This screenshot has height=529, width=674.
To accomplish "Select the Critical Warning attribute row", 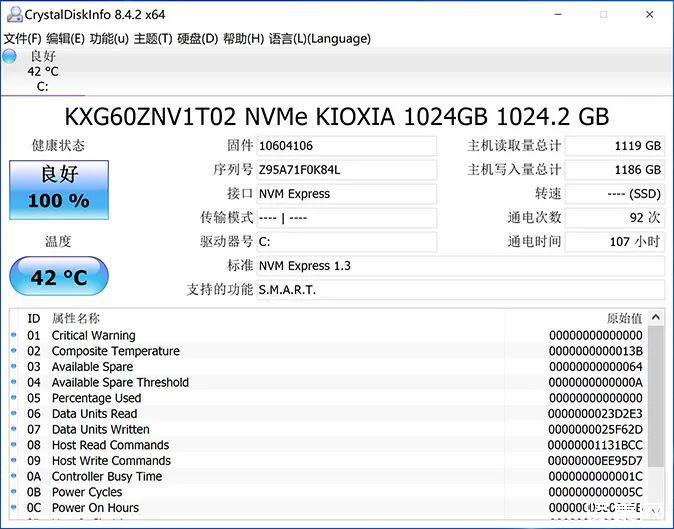I will [x=328, y=335].
